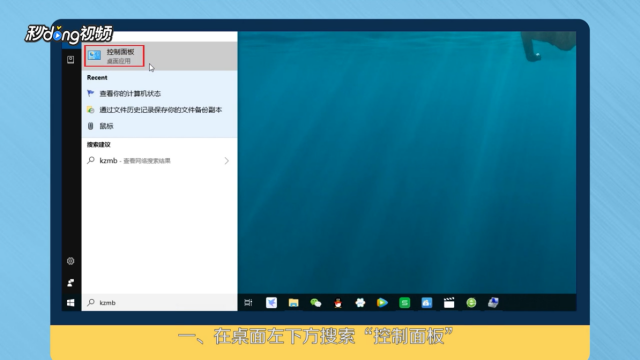The image size is (640, 360).
Task: Click the 桌面应用 subtitle under 控制面板
Action: [118, 61]
